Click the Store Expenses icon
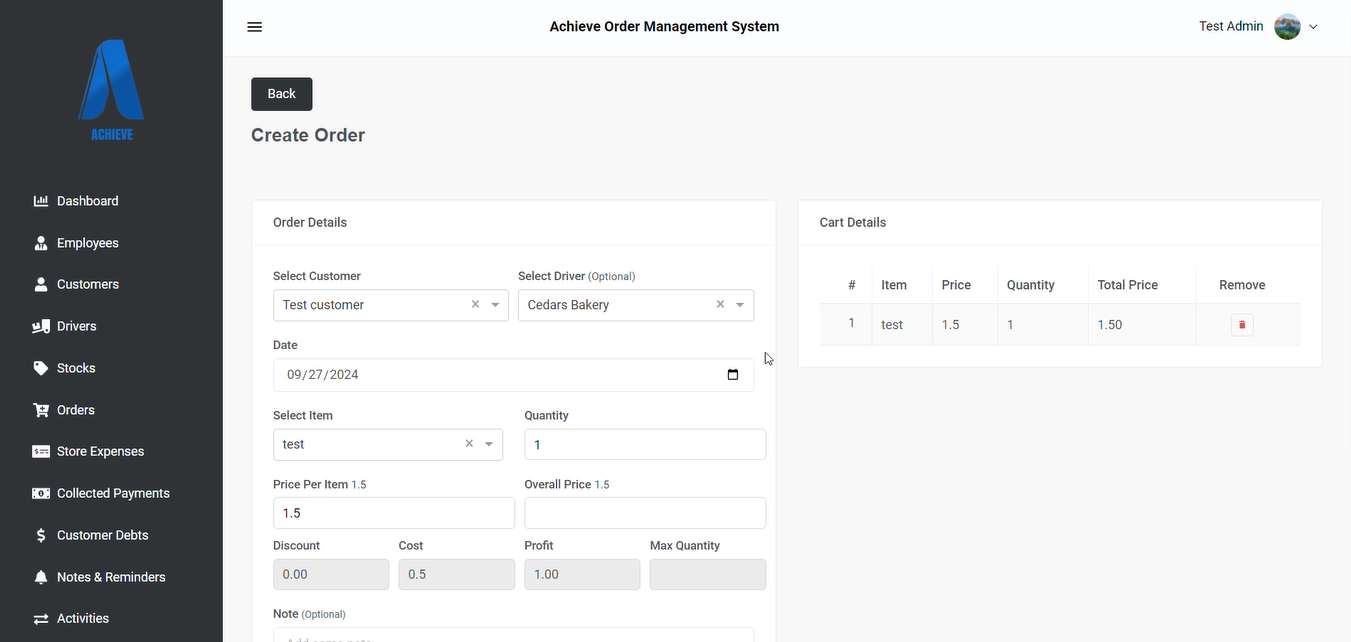Viewport: 1351px width, 642px height. [41, 452]
